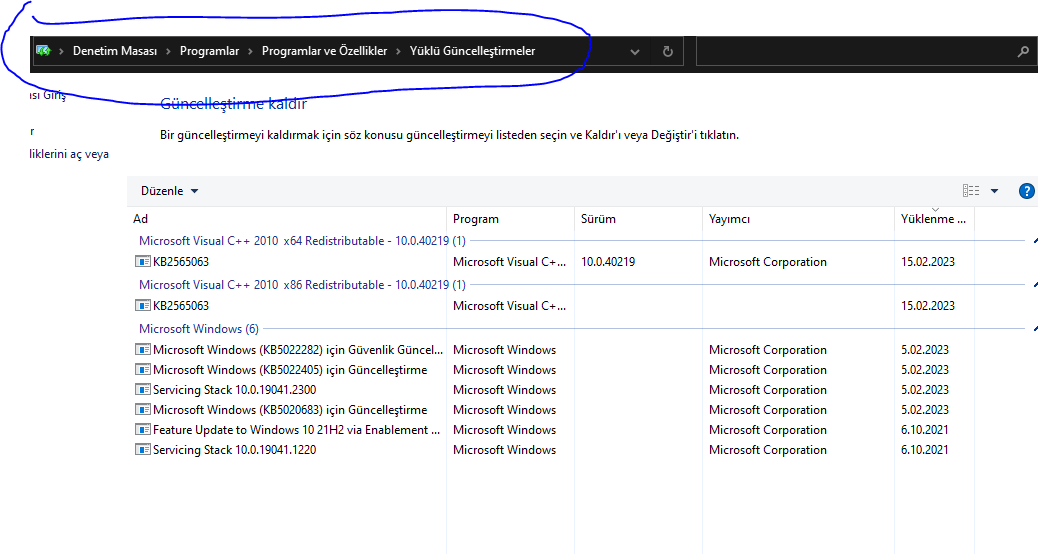Sort by the Yüklenme column header

[x=934, y=218]
